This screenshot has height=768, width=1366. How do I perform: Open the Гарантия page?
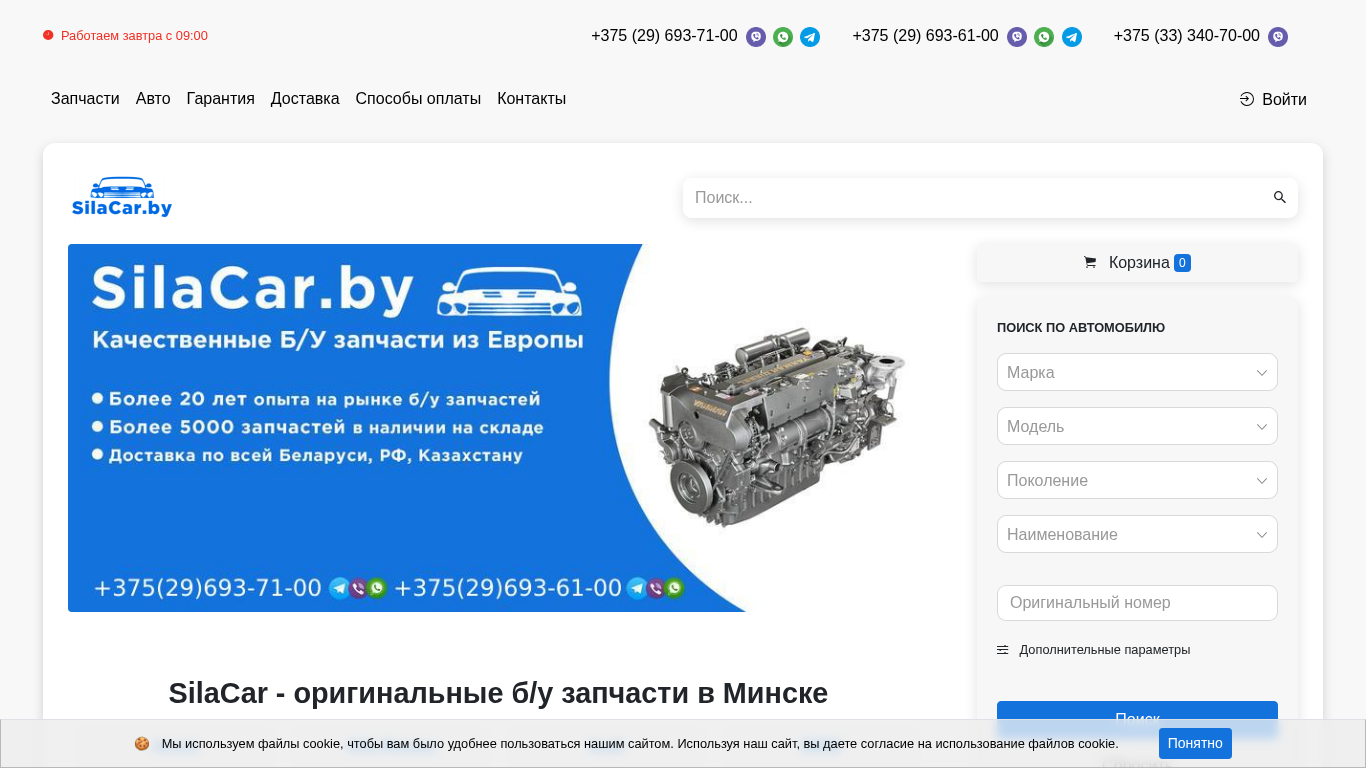pos(221,99)
